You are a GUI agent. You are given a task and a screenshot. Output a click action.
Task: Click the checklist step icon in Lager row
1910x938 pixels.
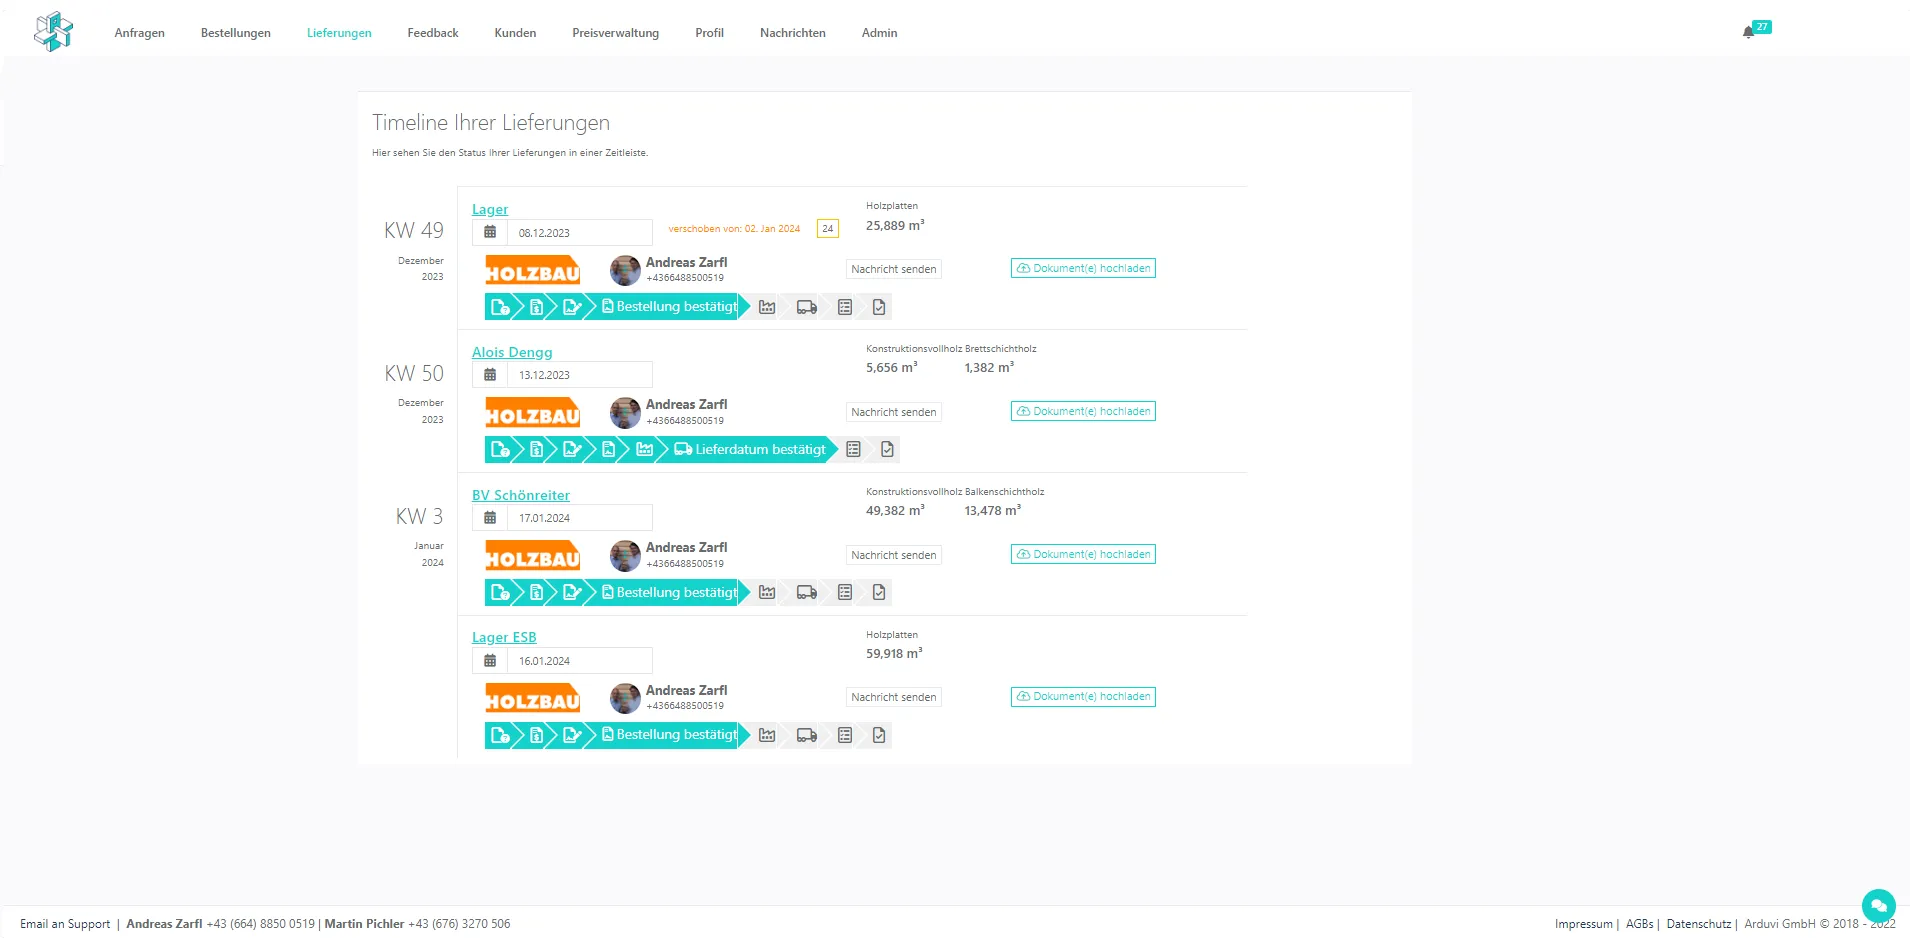pos(845,307)
